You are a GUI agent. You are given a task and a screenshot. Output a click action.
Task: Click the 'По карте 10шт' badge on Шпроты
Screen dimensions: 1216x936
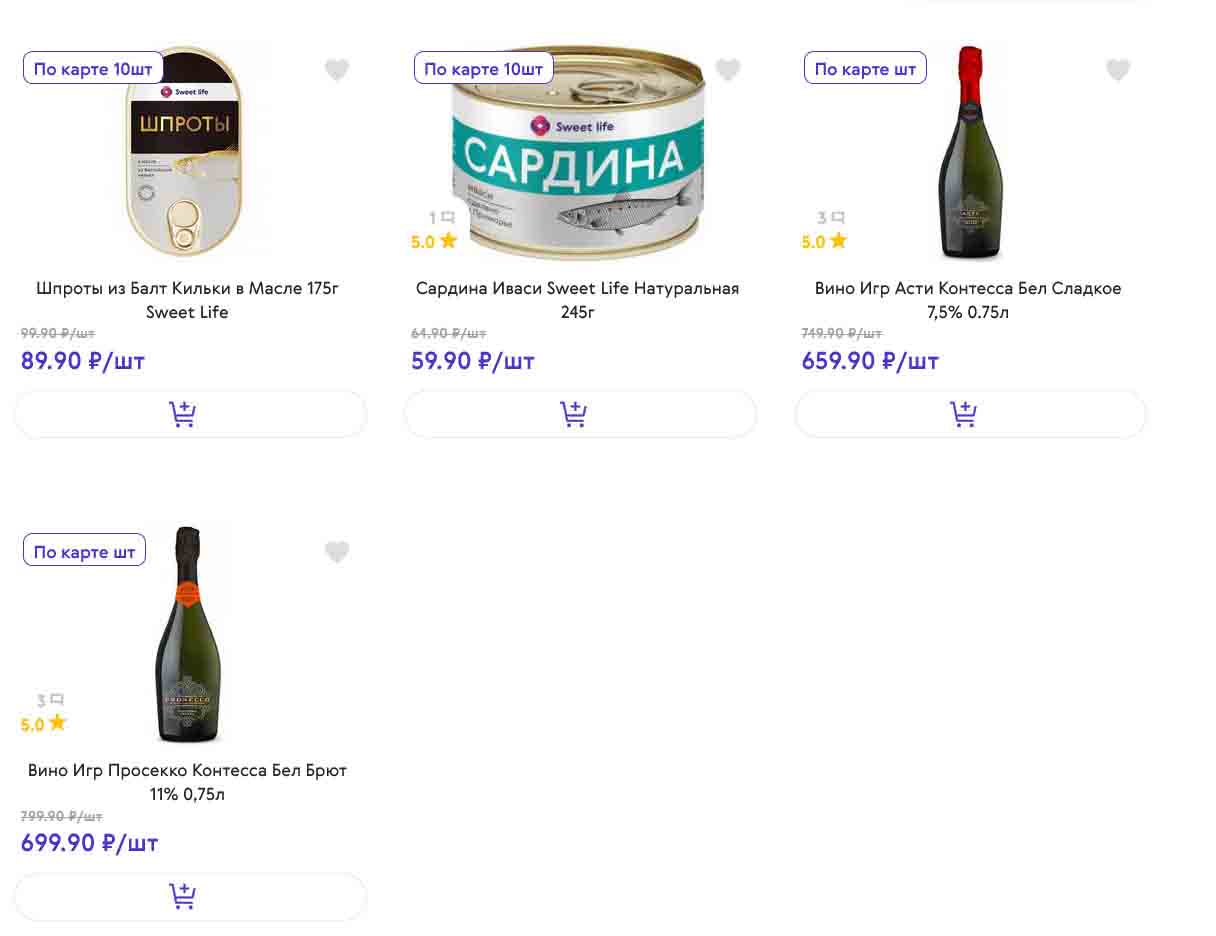(93, 69)
